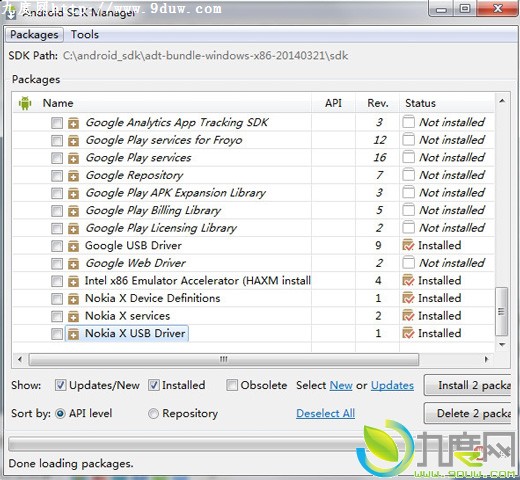This screenshot has height=480, width=520.
Task: Open the Packages menu
Action: (x=34, y=35)
